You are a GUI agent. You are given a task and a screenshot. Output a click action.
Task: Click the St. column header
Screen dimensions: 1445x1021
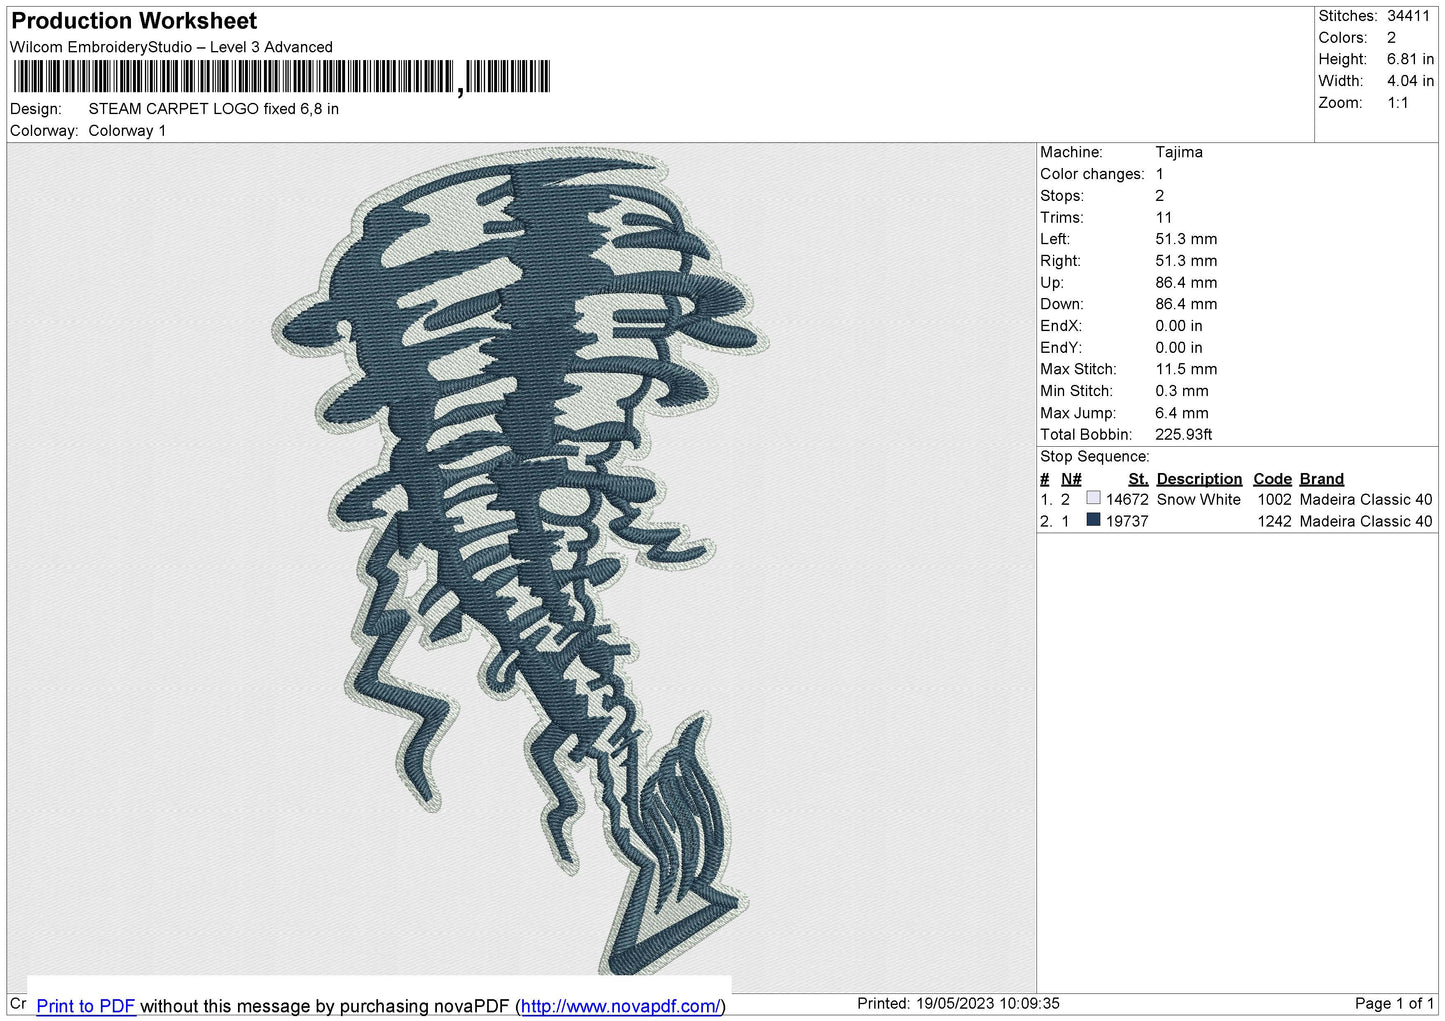pos(1138,479)
